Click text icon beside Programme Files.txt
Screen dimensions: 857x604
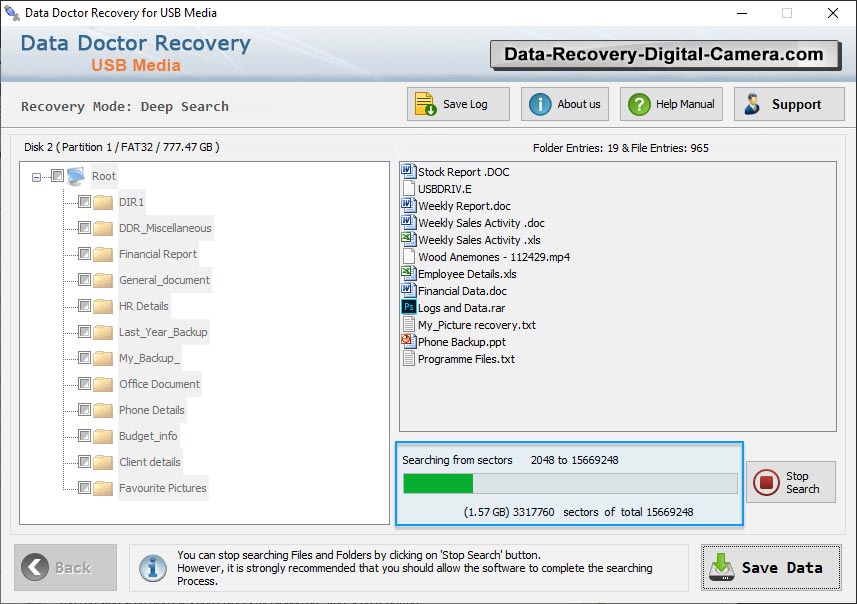point(408,359)
